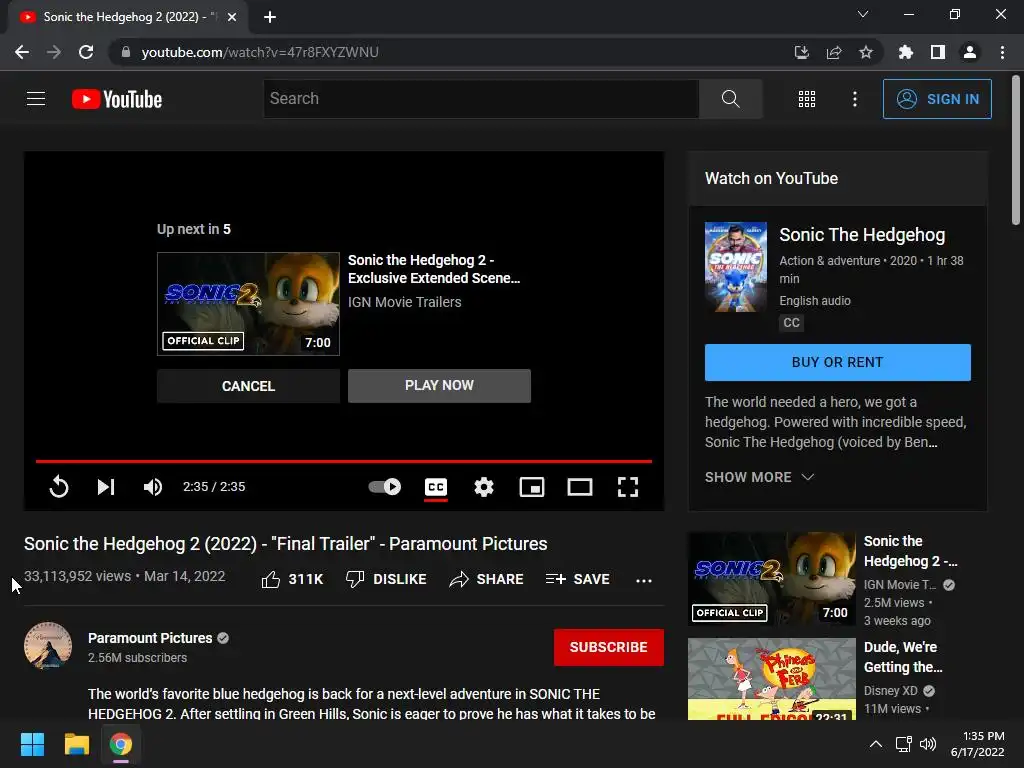Open Sonic The Hedgehog movie title
The width and height of the screenshot is (1024, 768).
tap(862, 235)
